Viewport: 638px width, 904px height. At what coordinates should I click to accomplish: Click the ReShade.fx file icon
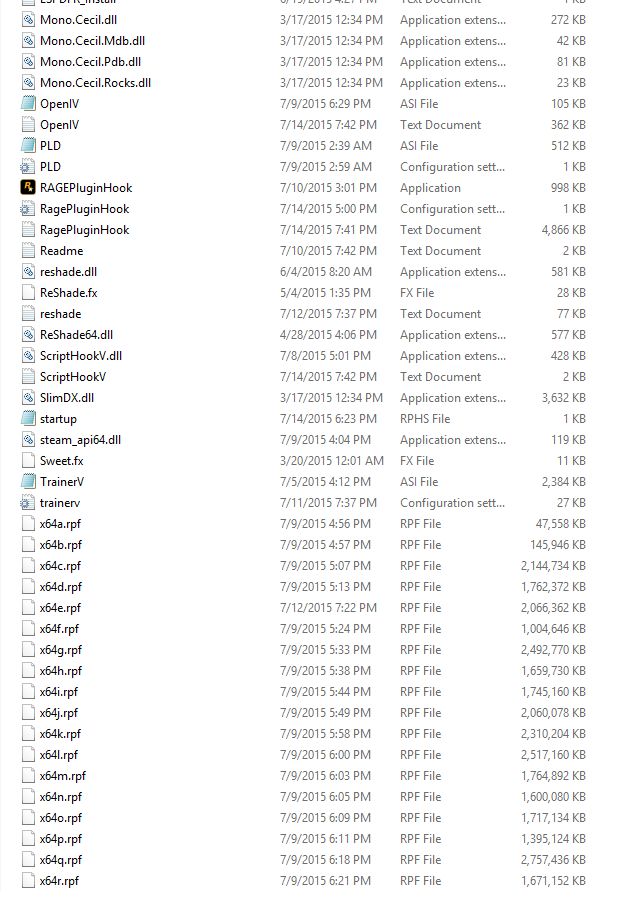tap(28, 293)
